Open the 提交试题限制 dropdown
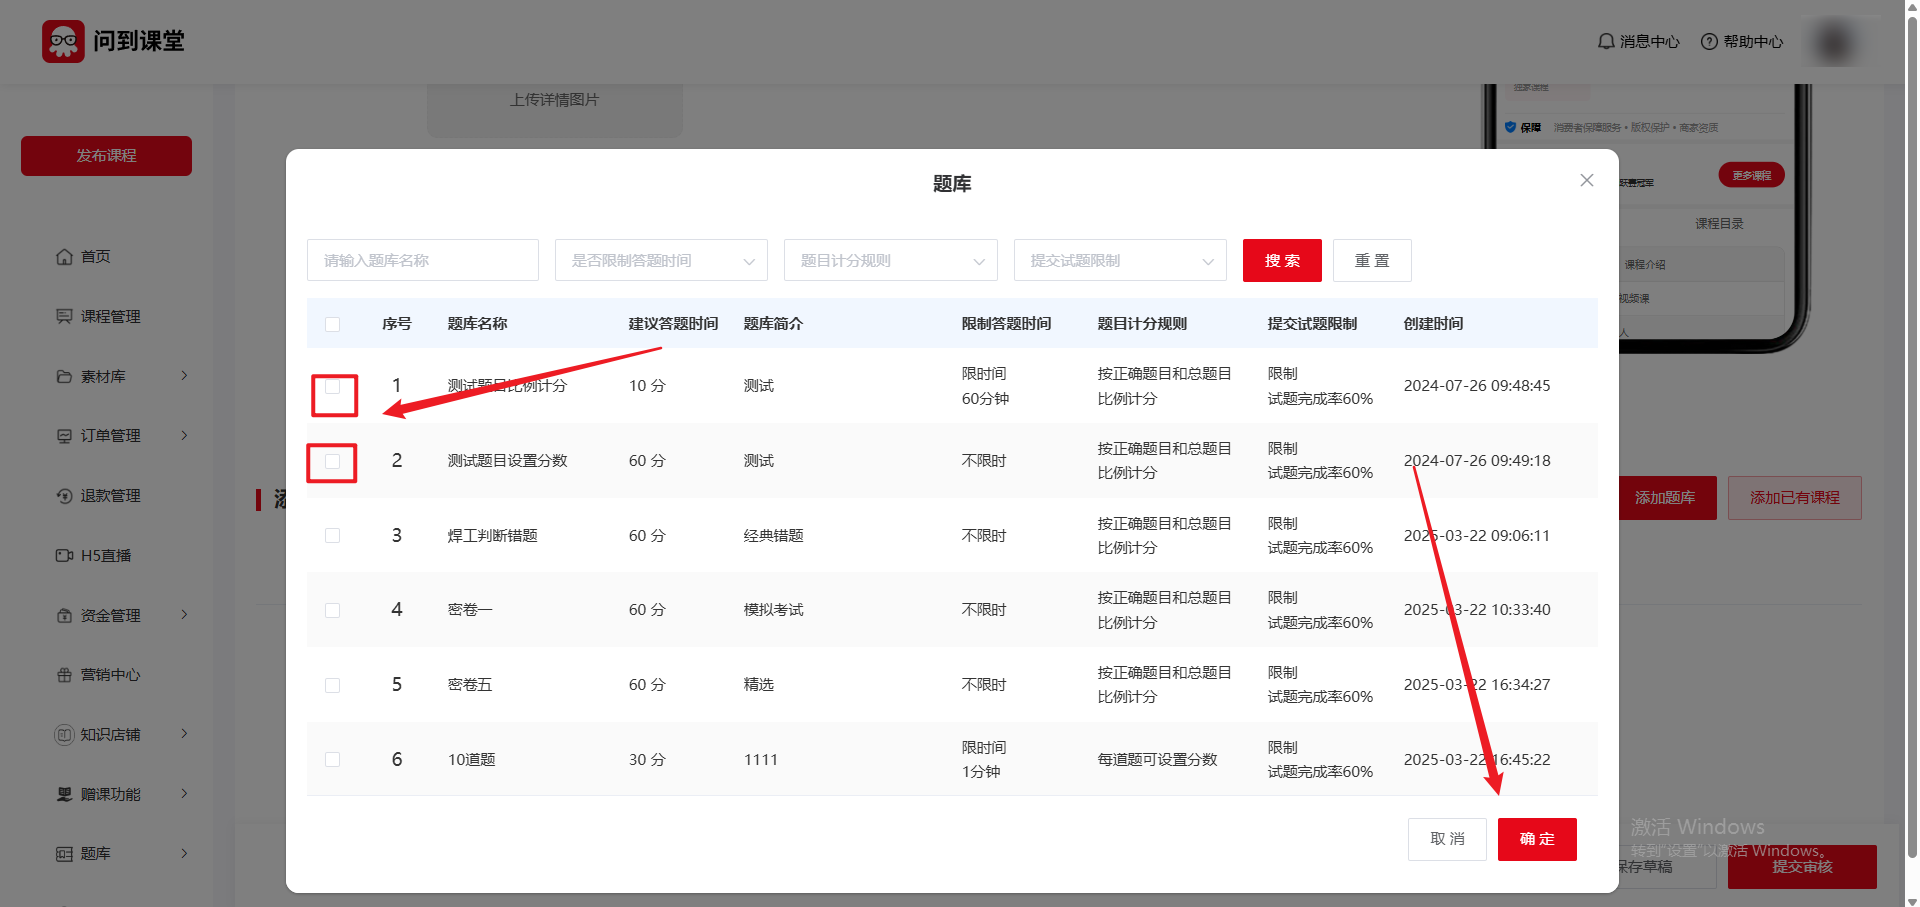 point(1120,260)
